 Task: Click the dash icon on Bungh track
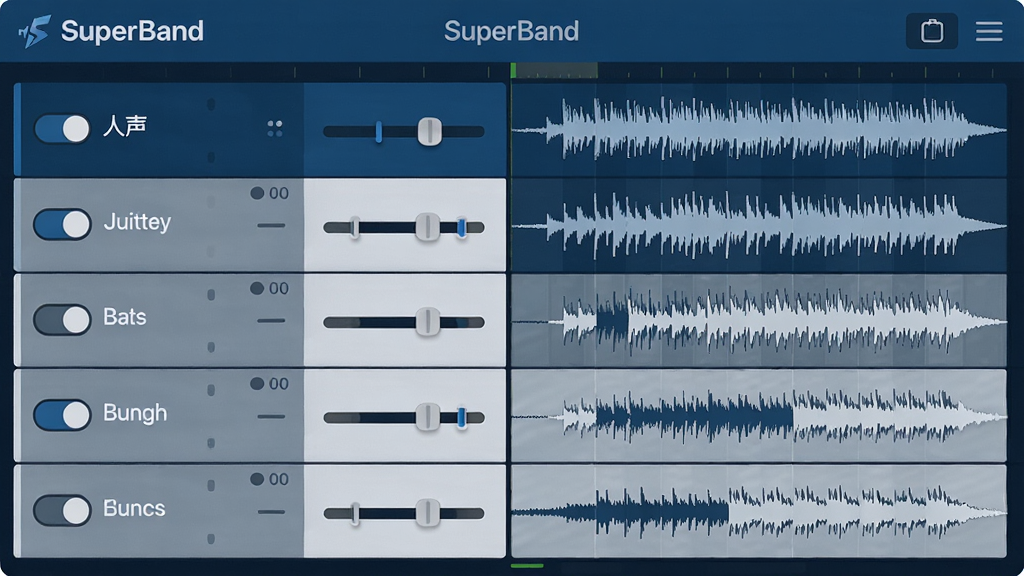click(271, 416)
